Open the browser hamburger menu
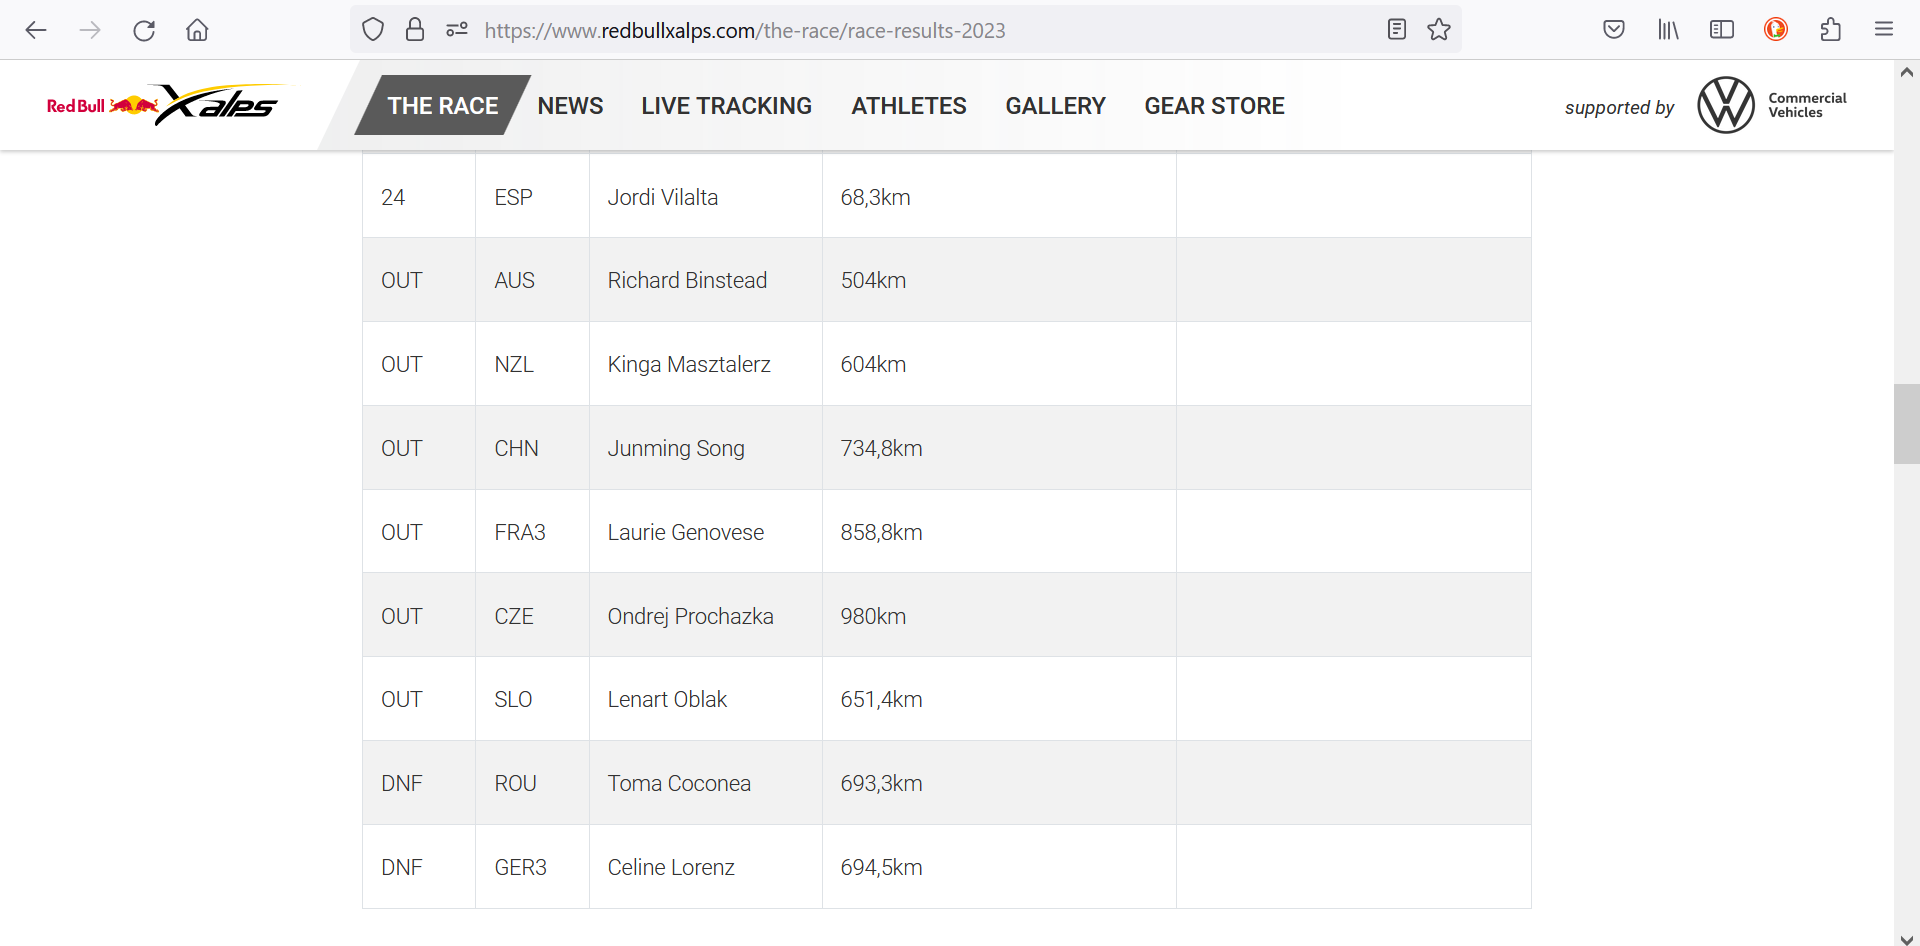The image size is (1920, 946). 1884,30
